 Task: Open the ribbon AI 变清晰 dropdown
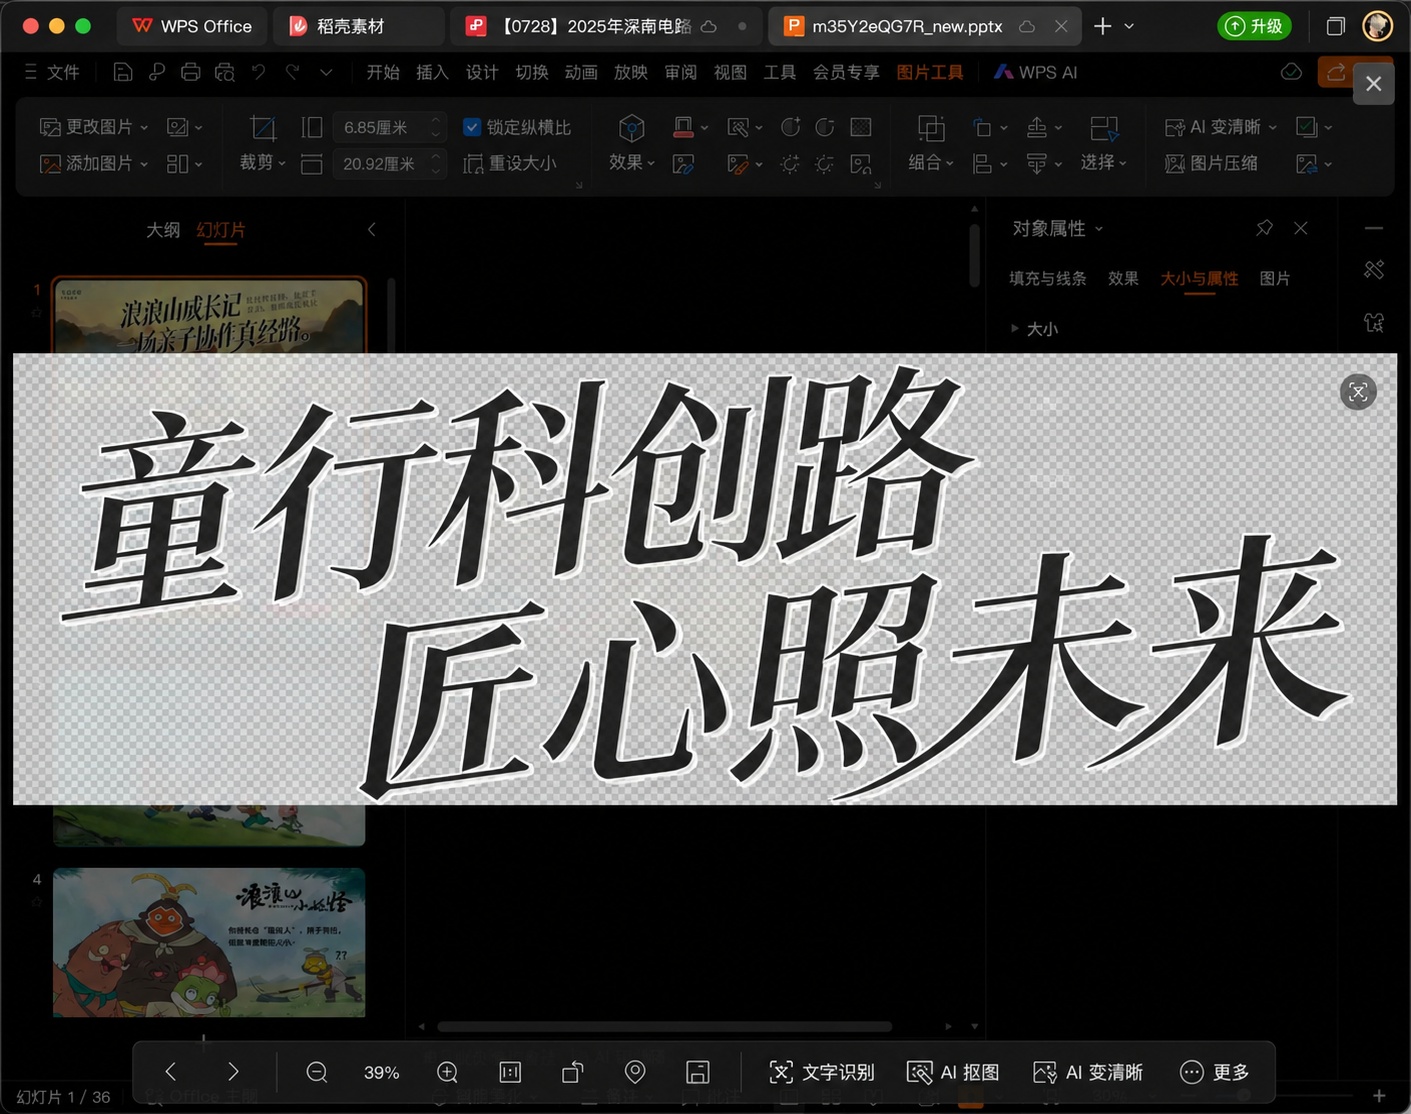[1221, 127]
